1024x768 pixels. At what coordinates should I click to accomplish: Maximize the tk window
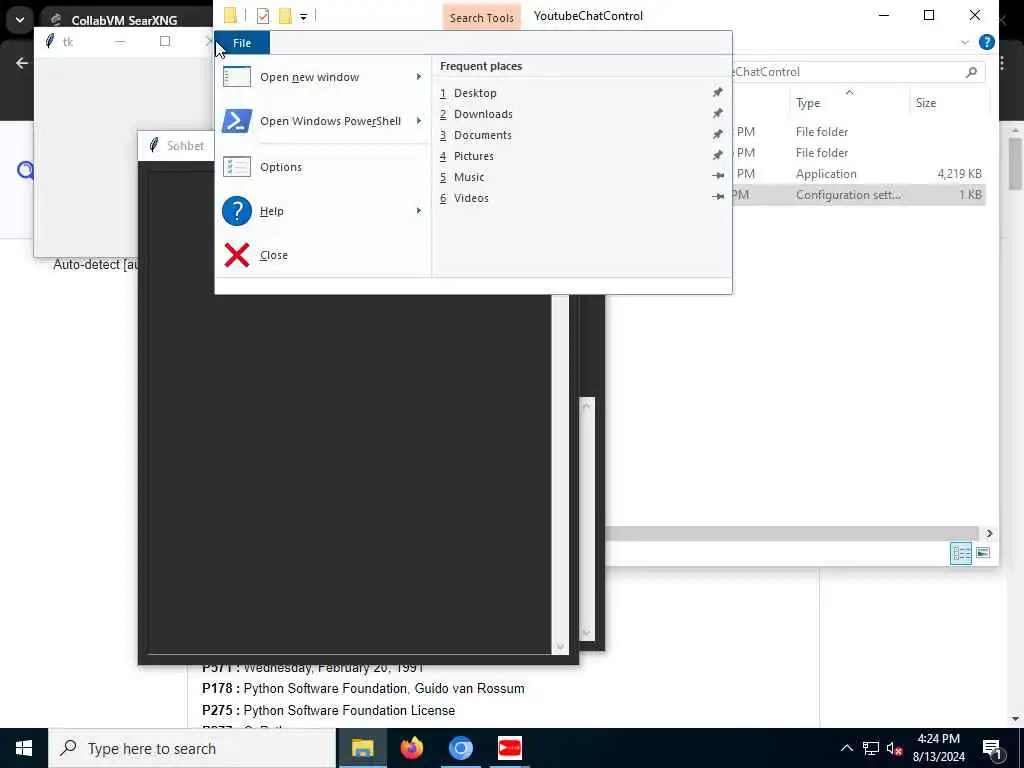point(165,41)
